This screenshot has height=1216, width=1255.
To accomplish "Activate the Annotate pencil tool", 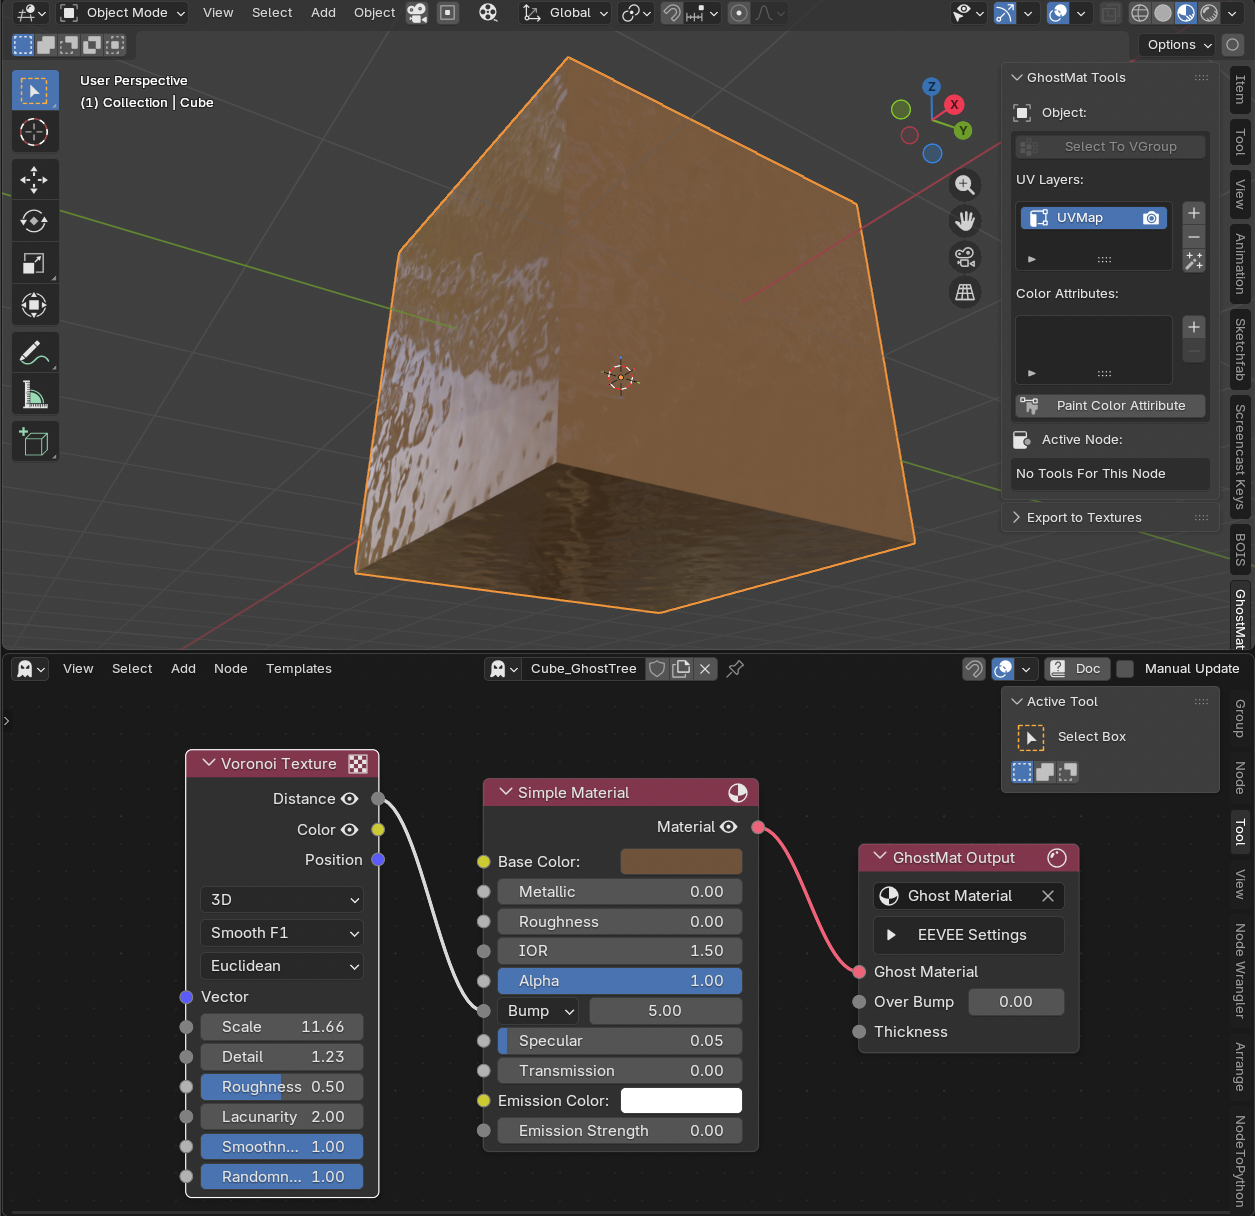I will (x=34, y=353).
